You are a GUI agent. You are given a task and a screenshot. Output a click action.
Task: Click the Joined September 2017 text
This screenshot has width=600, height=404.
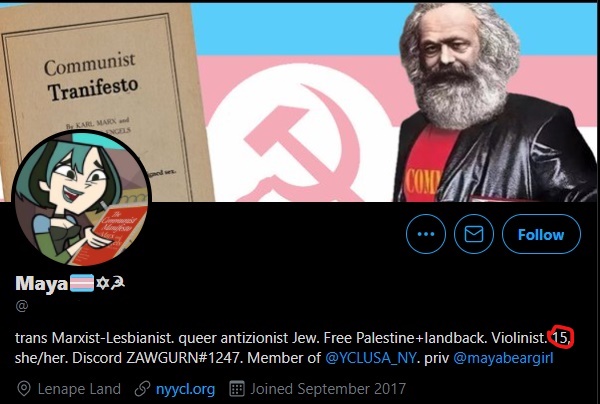(x=328, y=389)
